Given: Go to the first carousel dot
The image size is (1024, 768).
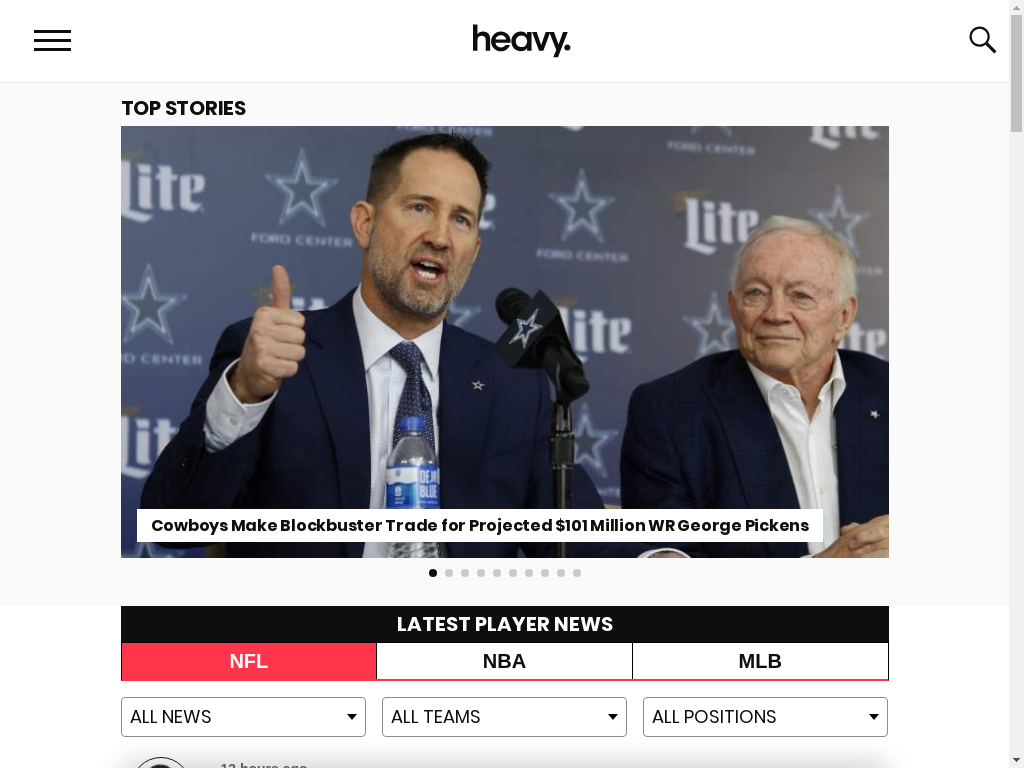Looking at the screenshot, I should 433,573.
